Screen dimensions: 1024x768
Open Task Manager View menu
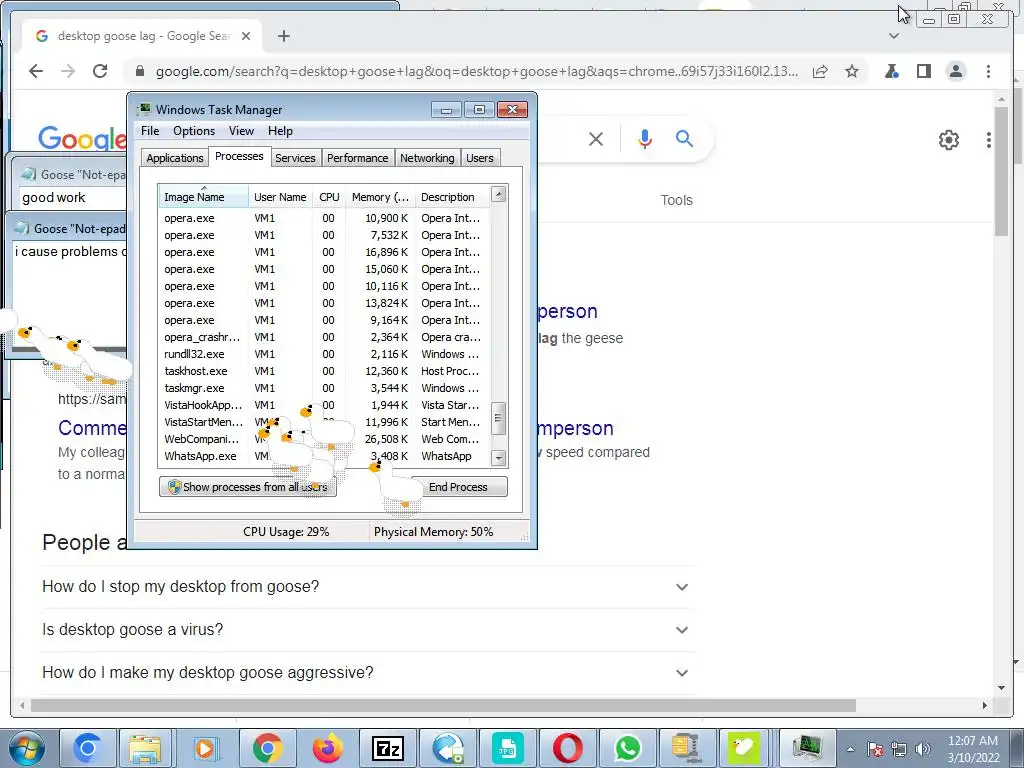tap(241, 131)
